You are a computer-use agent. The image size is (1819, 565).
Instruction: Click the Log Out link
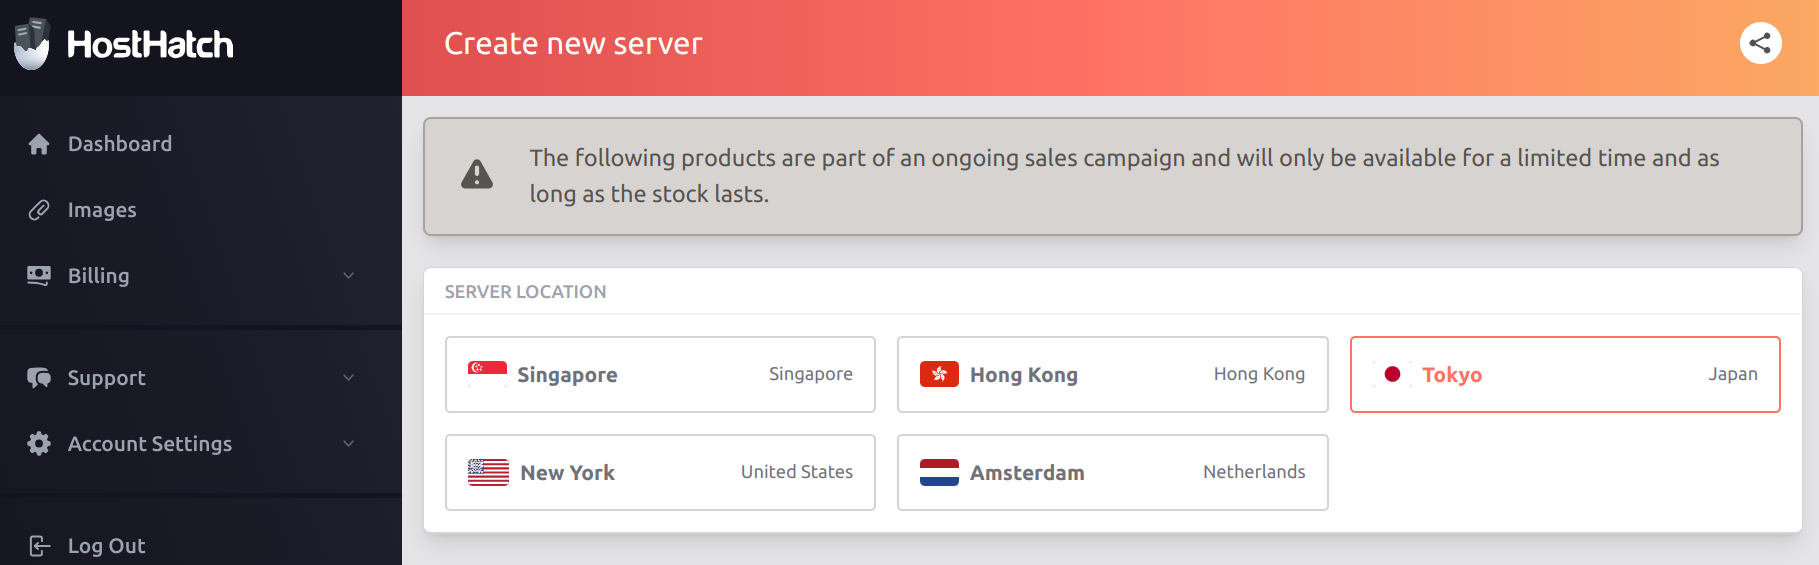coord(106,546)
